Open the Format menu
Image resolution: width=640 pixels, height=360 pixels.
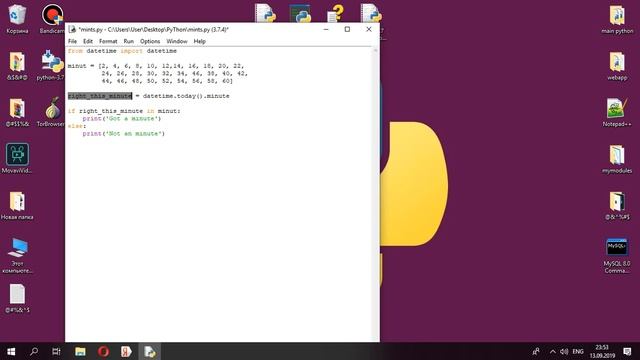[108, 41]
